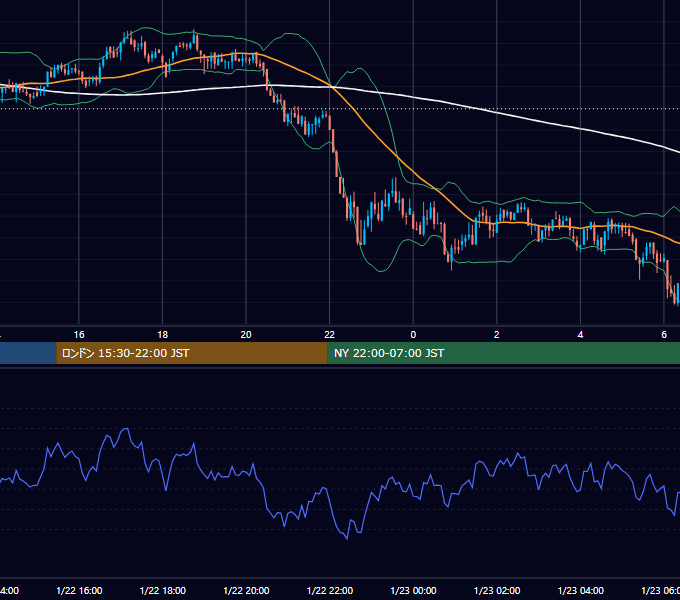
Task: Click the 20 hour label on the price chart axis
Action: tap(246, 335)
